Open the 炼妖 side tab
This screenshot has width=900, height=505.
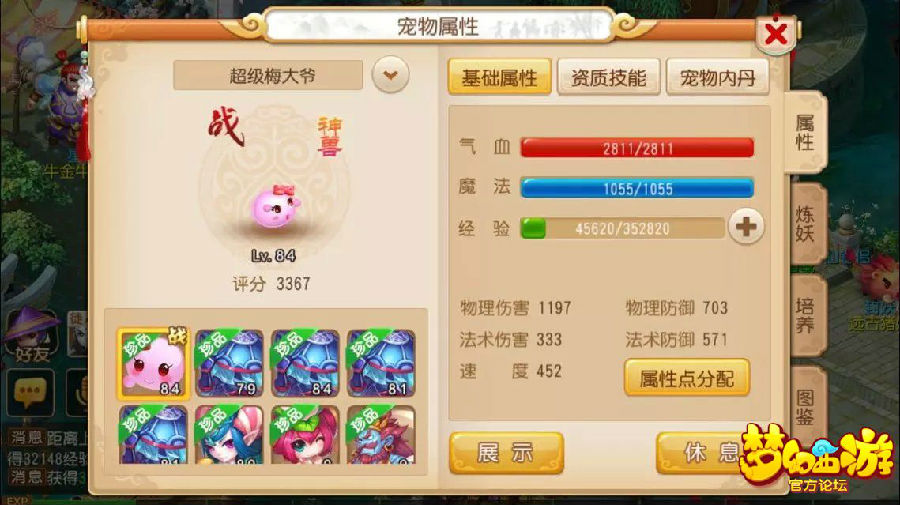(805, 224)
